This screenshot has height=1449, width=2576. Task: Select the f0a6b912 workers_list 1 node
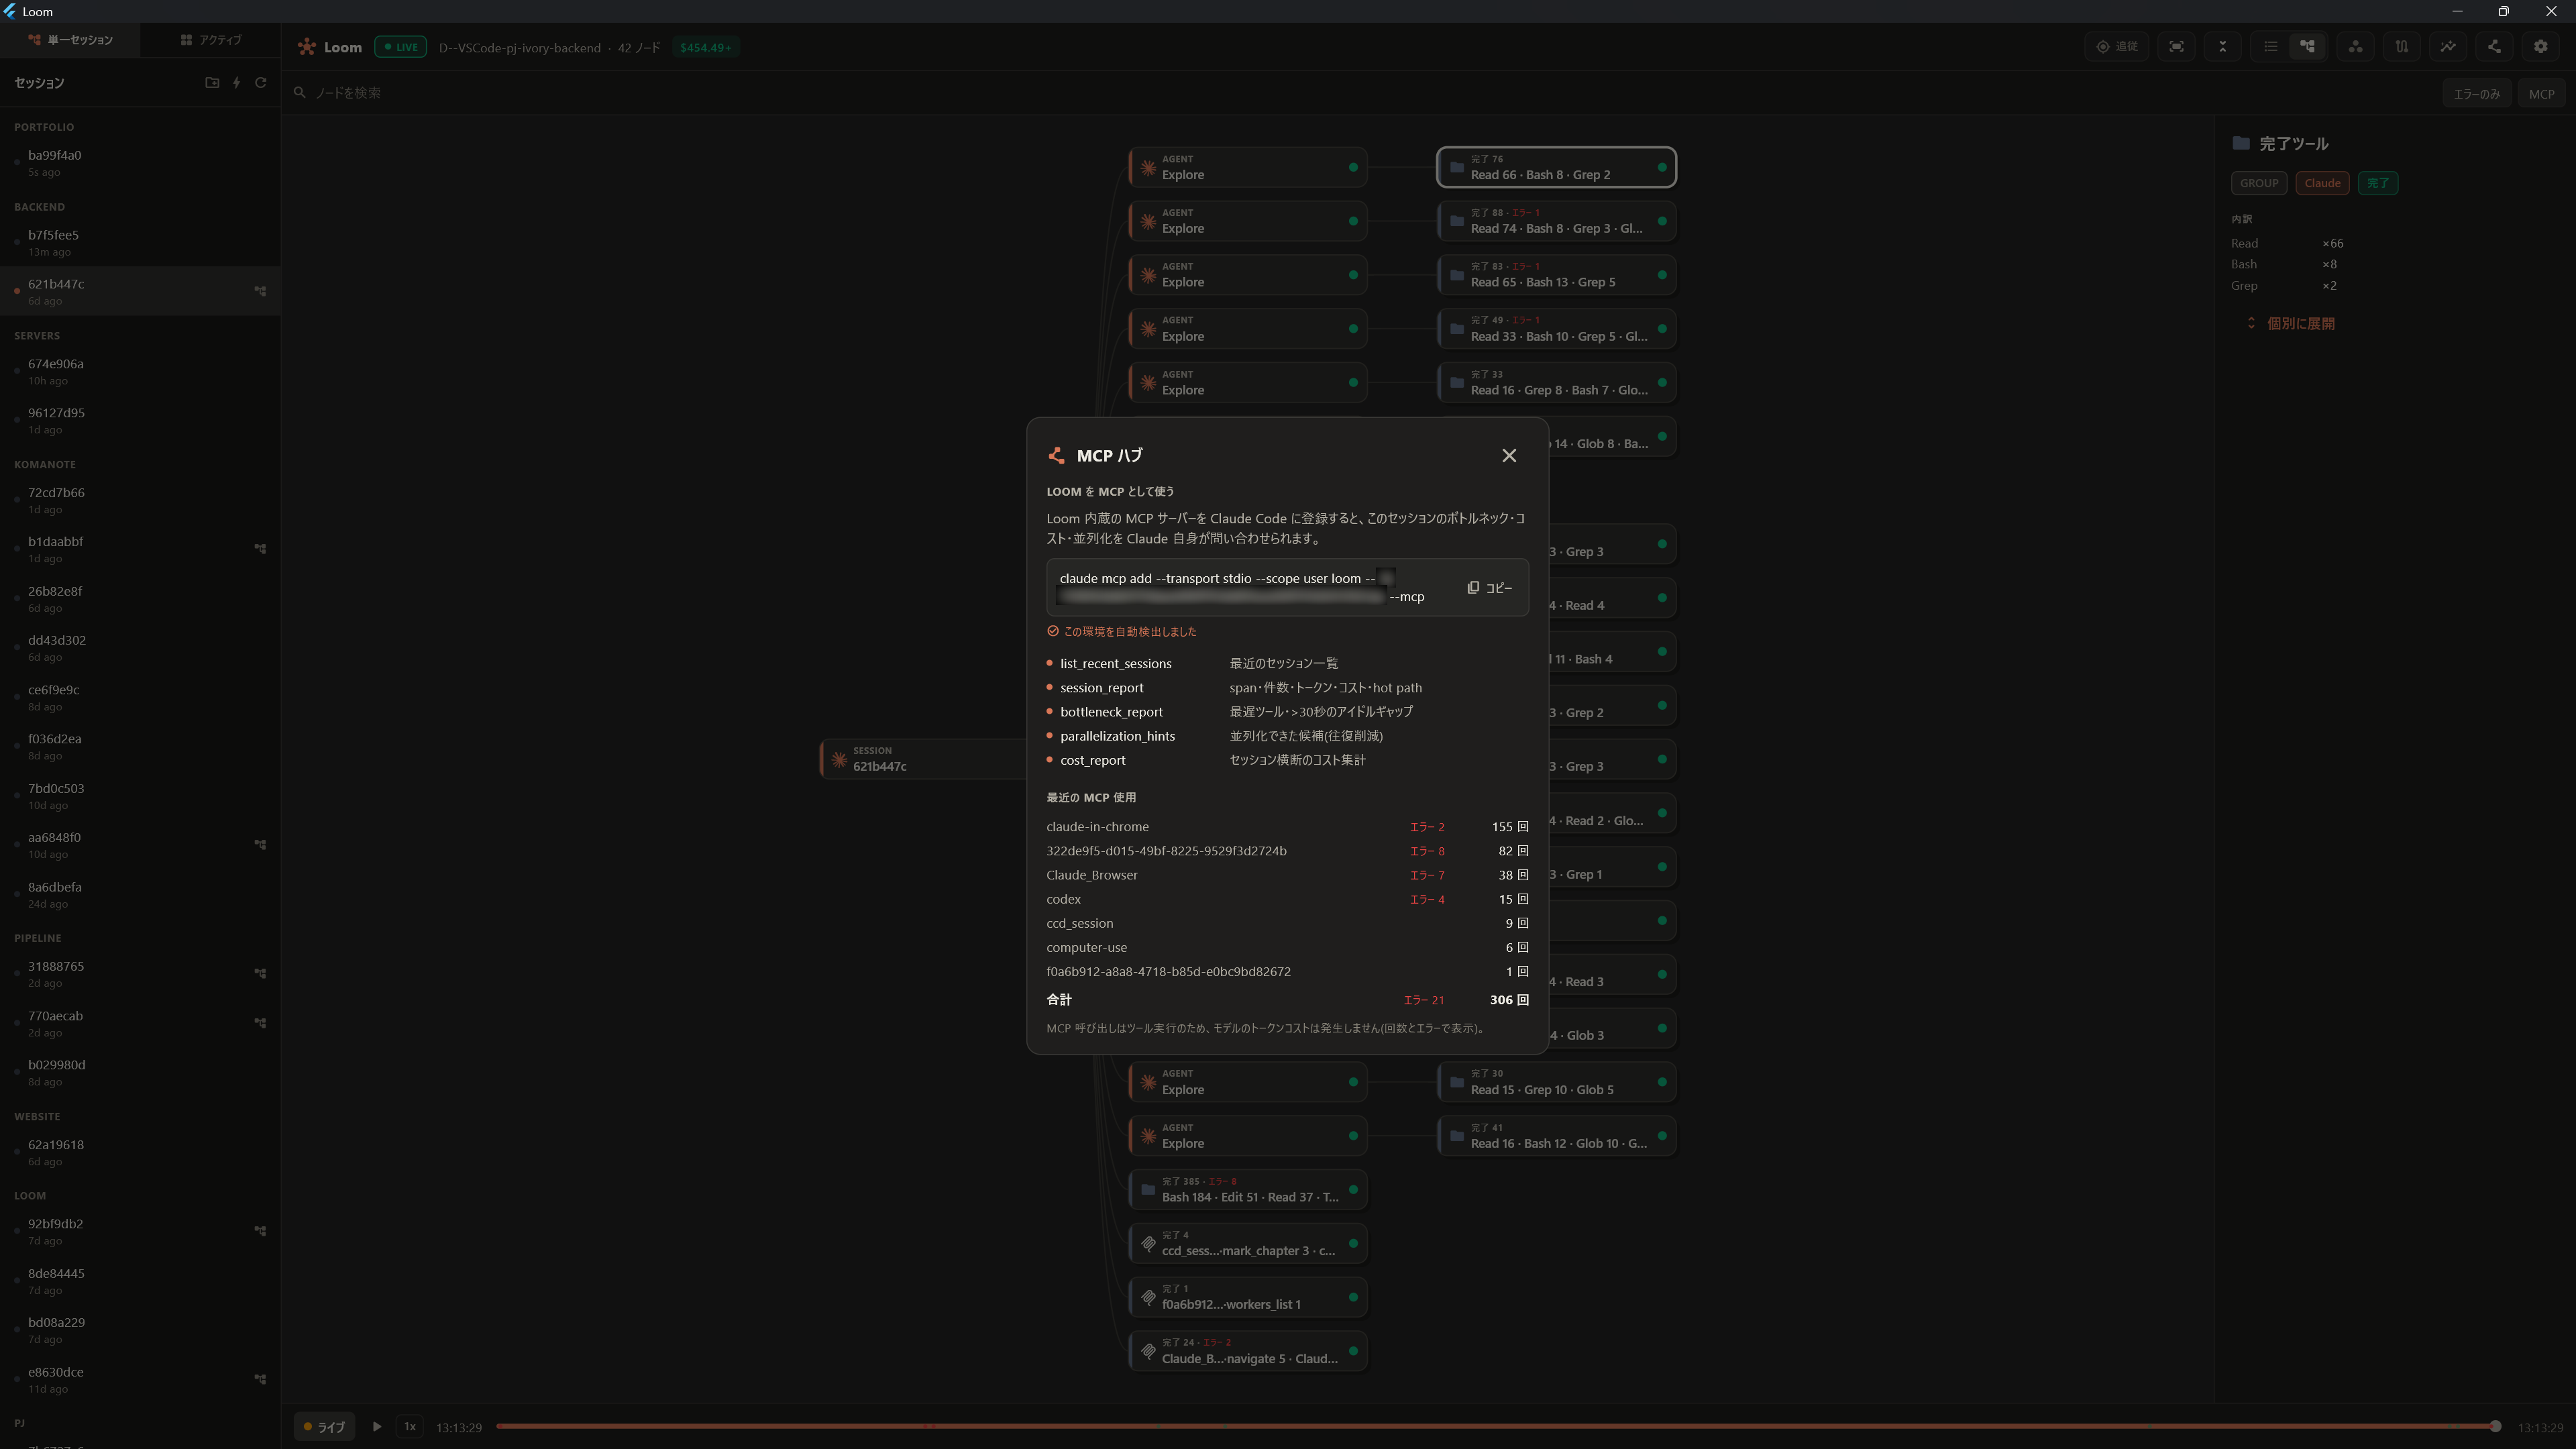point(1248,1298)
